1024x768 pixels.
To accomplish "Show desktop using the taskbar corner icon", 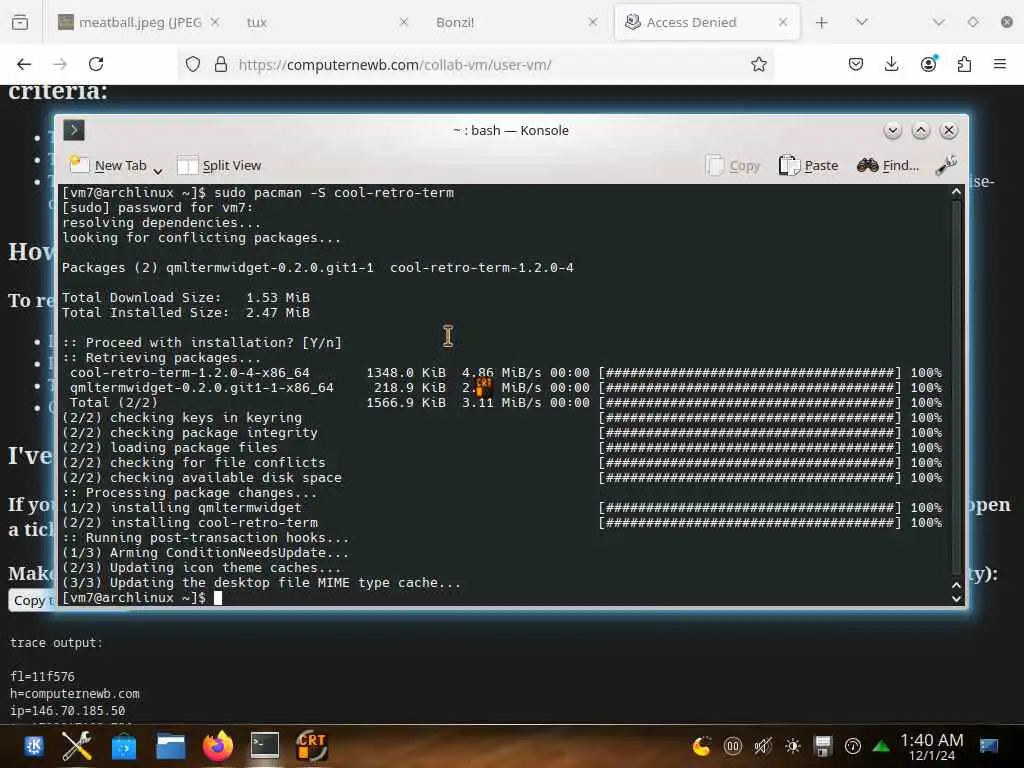I will (989, 745).
